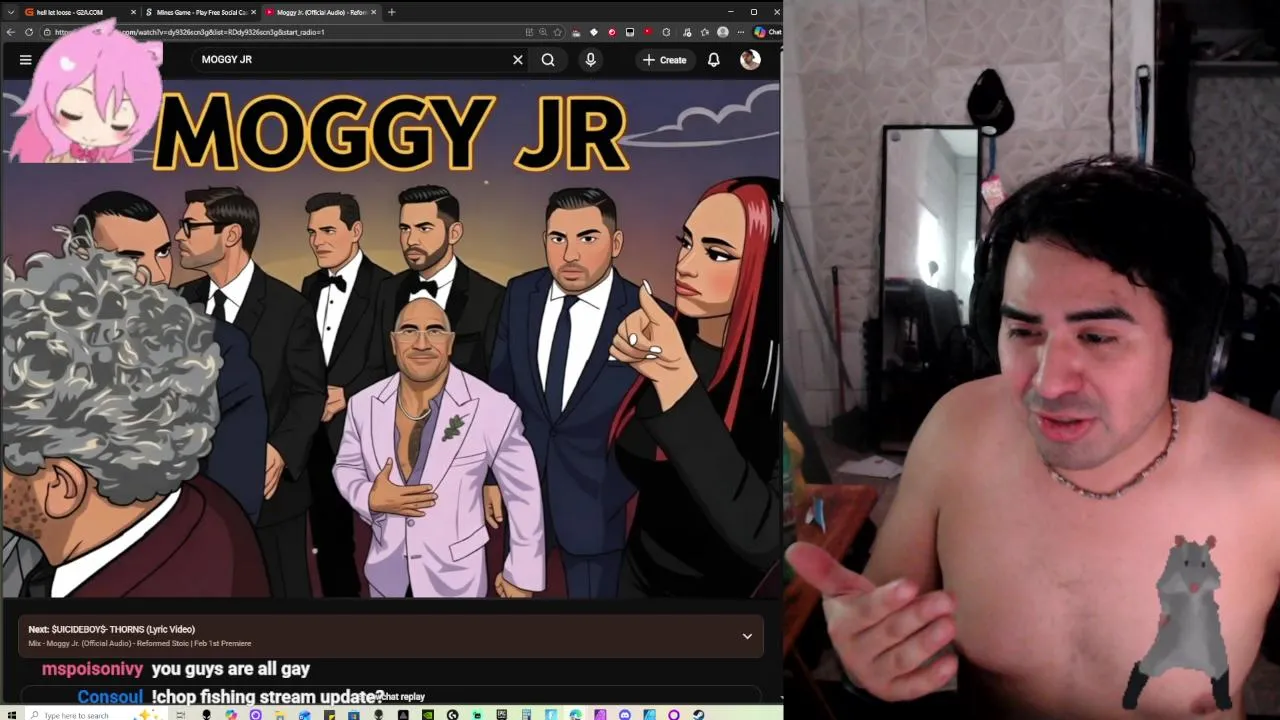Open the tab search dropdown arrow
The image size is (1280, 720).
pyautogui.click(x=9, y=12)
